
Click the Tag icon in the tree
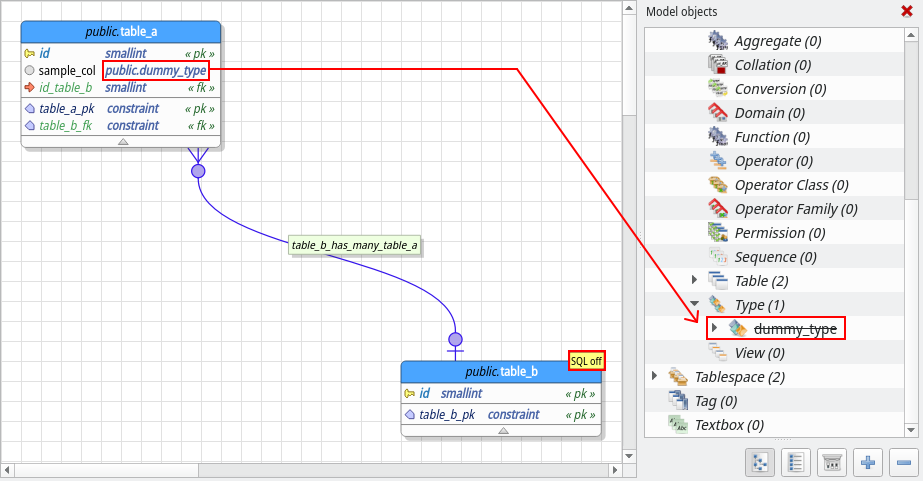coord(678,401)
